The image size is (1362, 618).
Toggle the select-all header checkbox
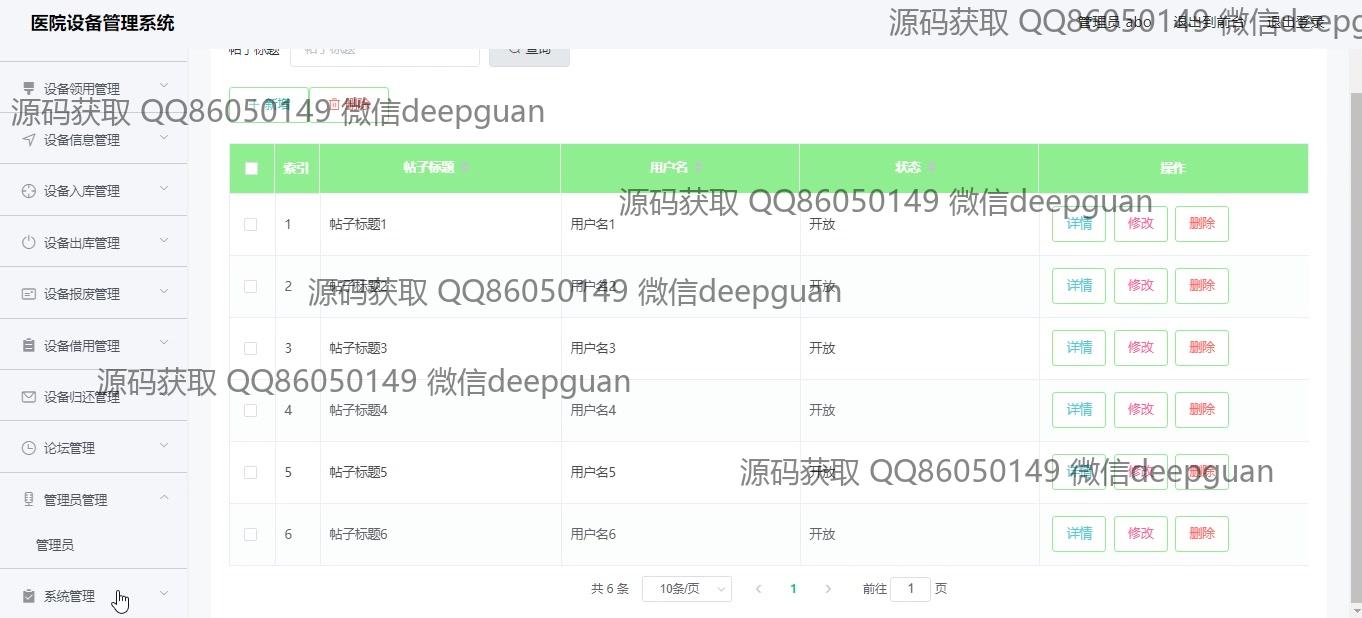pos(251,168)
